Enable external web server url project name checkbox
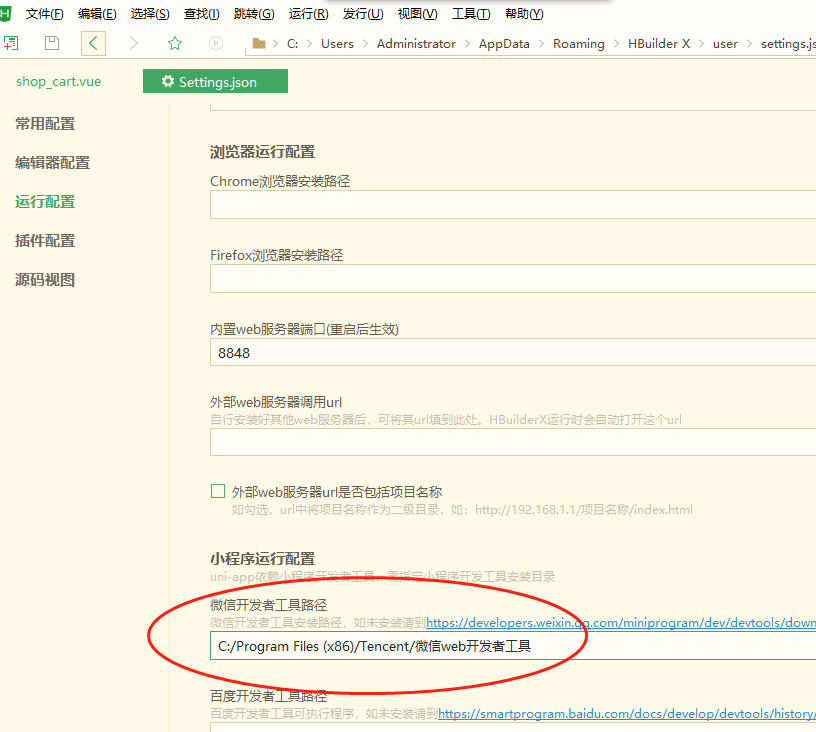 (x=218, y=491)
